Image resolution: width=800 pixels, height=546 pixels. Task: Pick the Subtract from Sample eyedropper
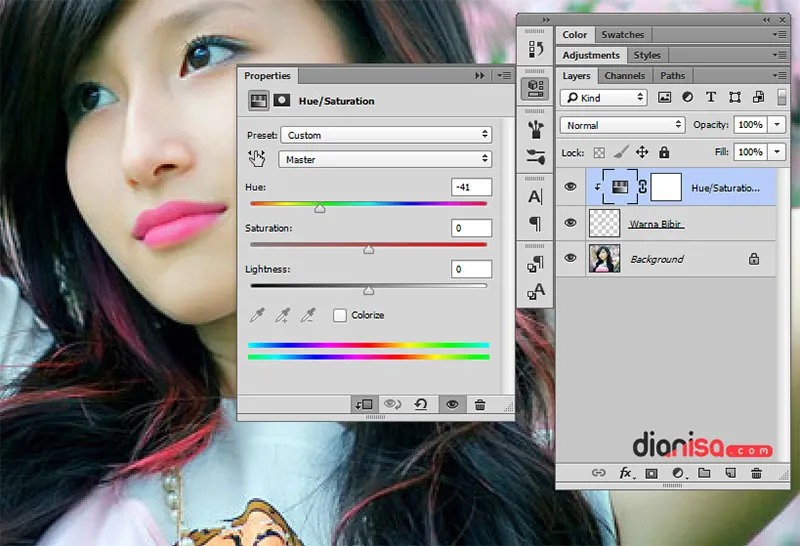[308, 315]
